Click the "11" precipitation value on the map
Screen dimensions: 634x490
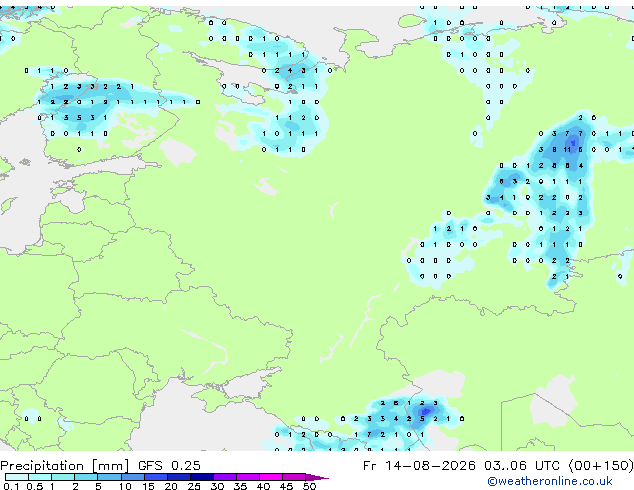click(x=567, y=150)
